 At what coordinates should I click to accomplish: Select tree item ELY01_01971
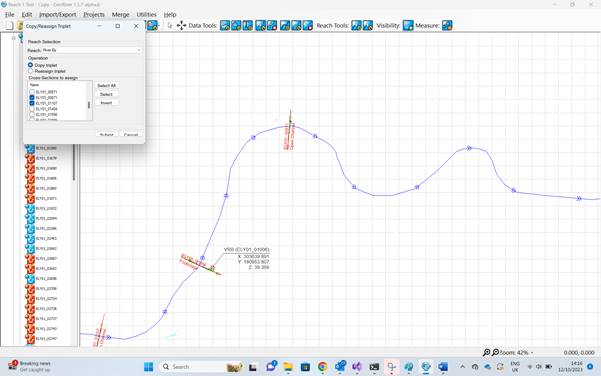(46, 198)
